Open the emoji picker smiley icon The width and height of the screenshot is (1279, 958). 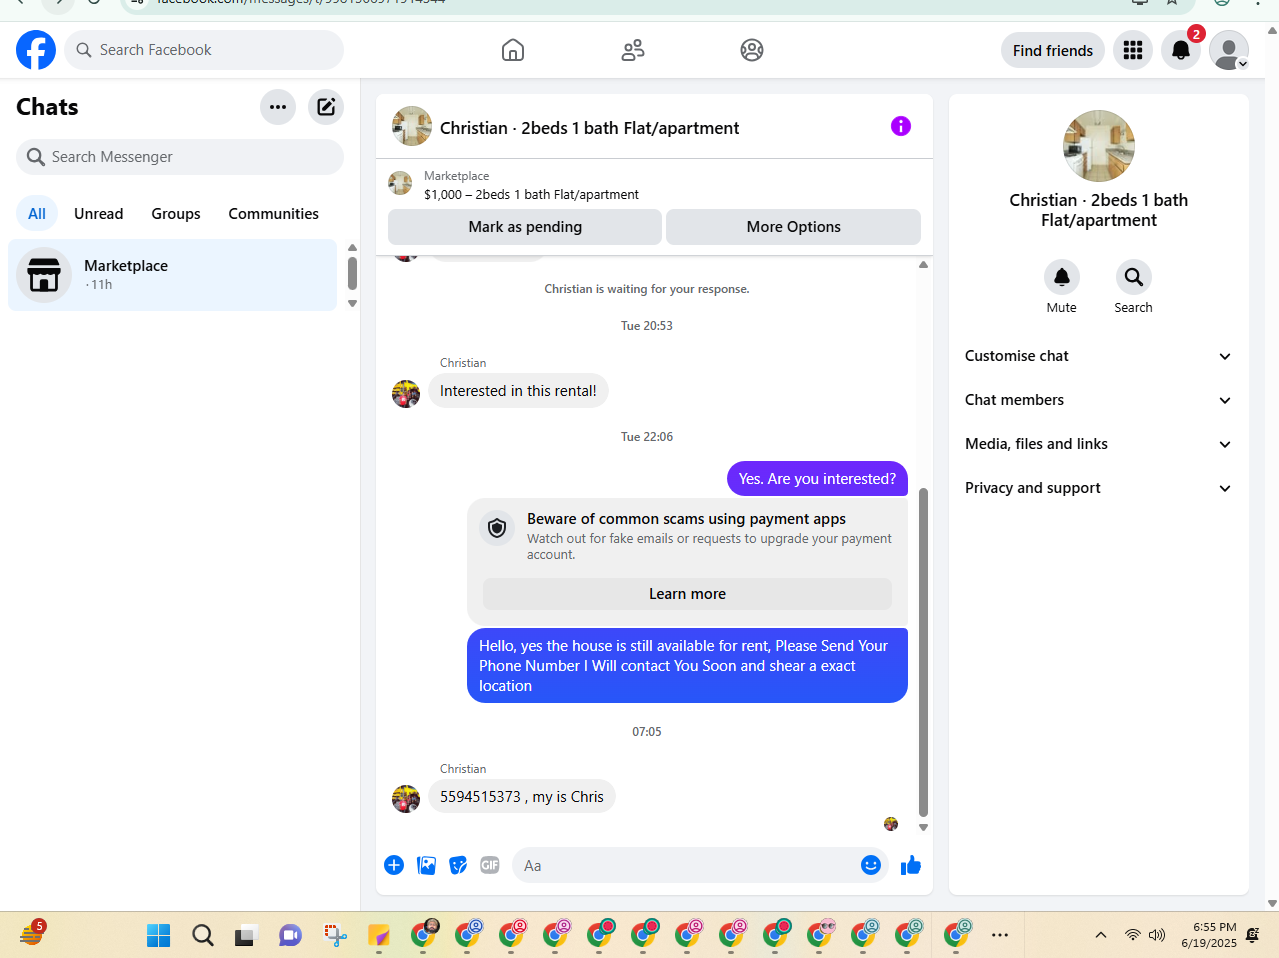pos(871,865)
